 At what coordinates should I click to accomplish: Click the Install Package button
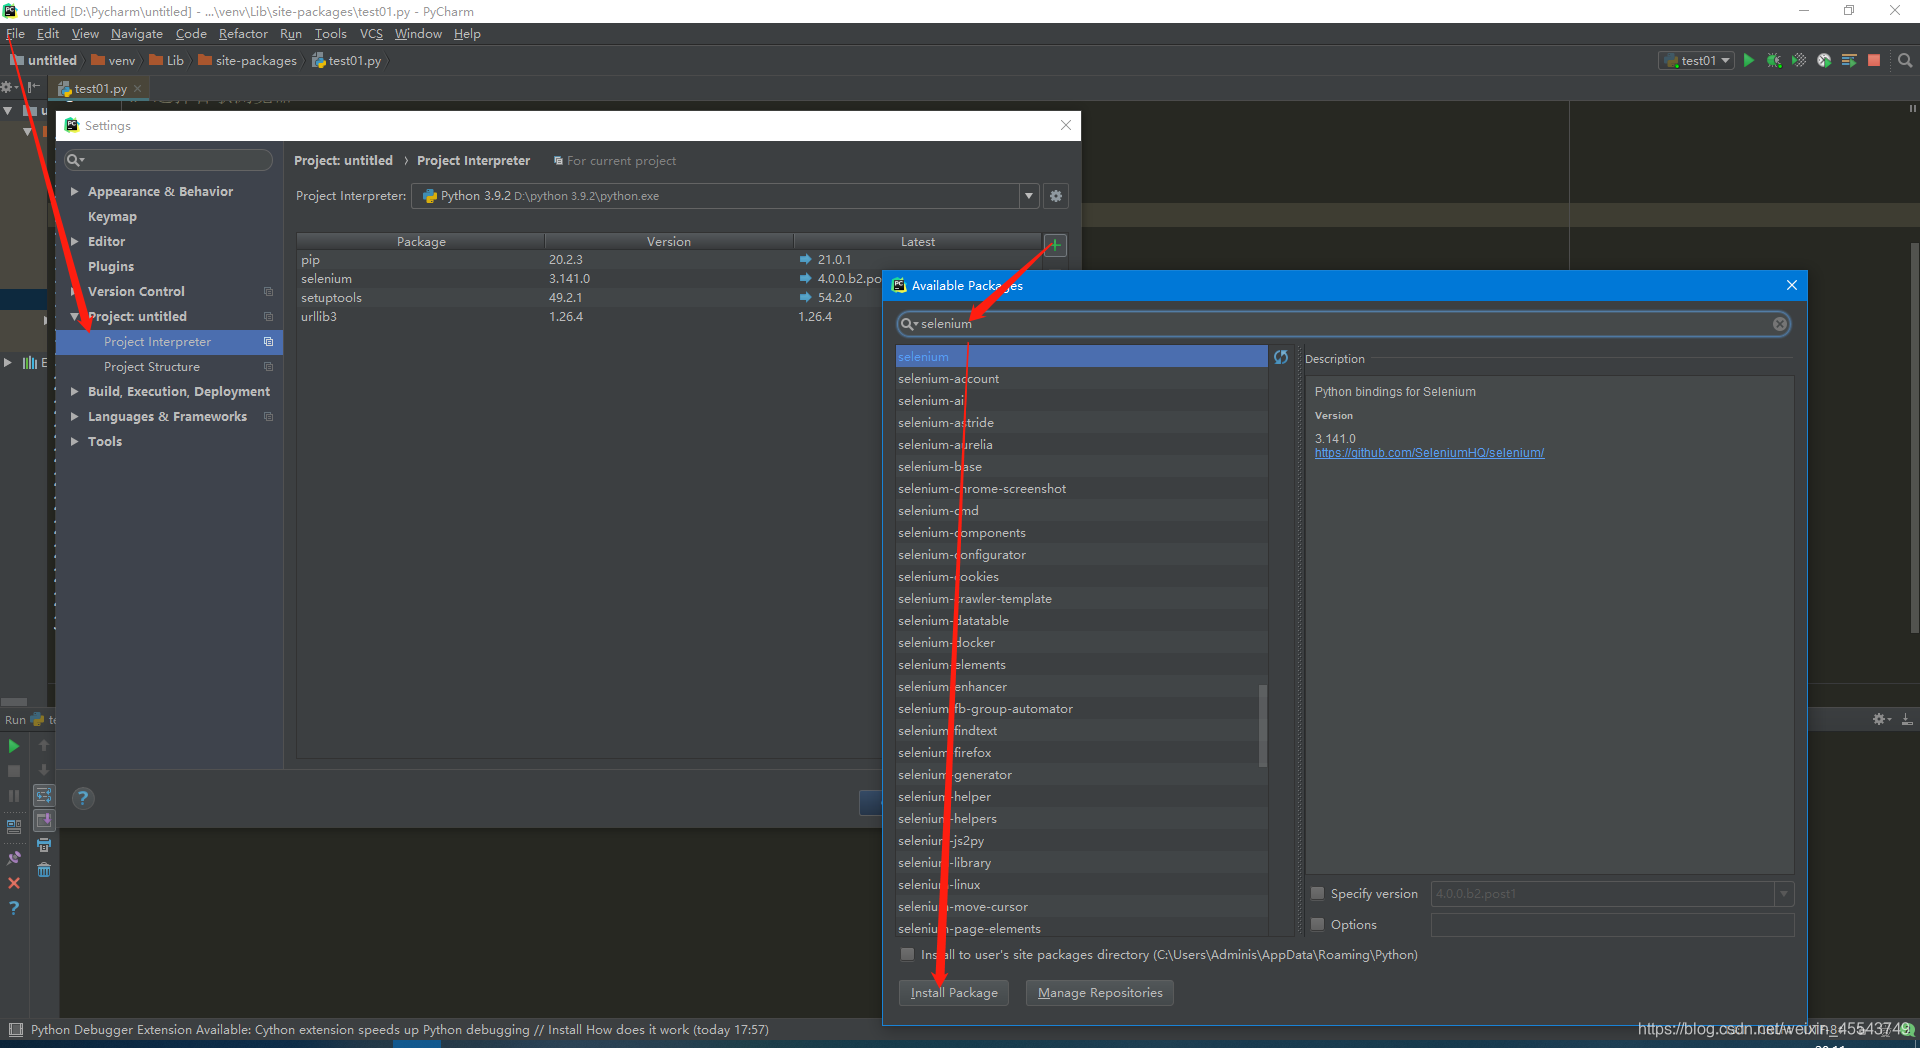[954, 993]
